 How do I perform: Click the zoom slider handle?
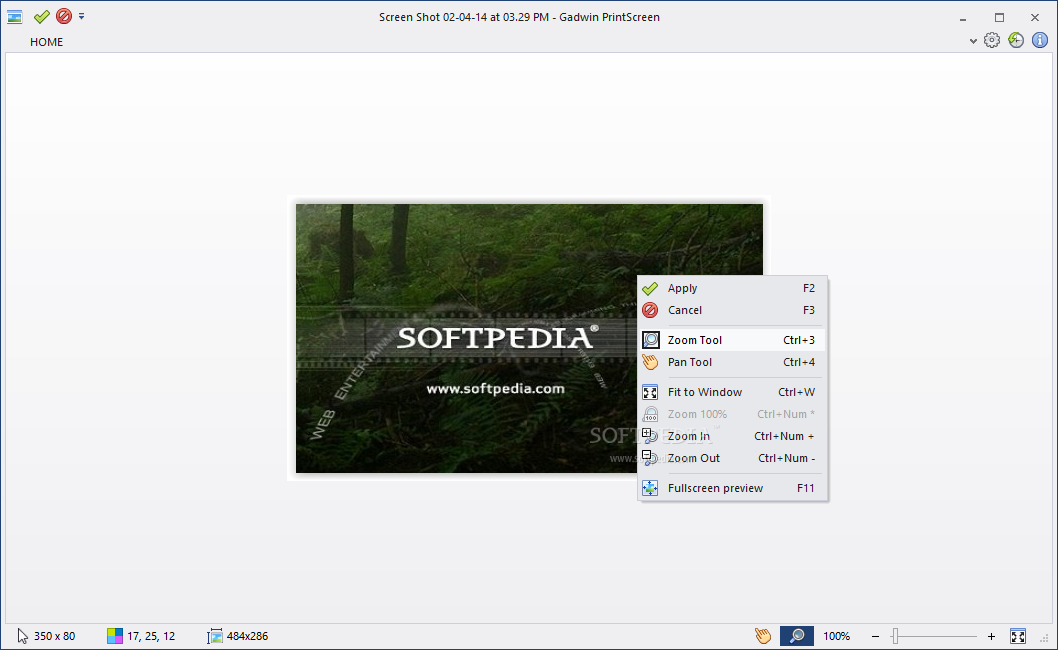pos(895,636)
